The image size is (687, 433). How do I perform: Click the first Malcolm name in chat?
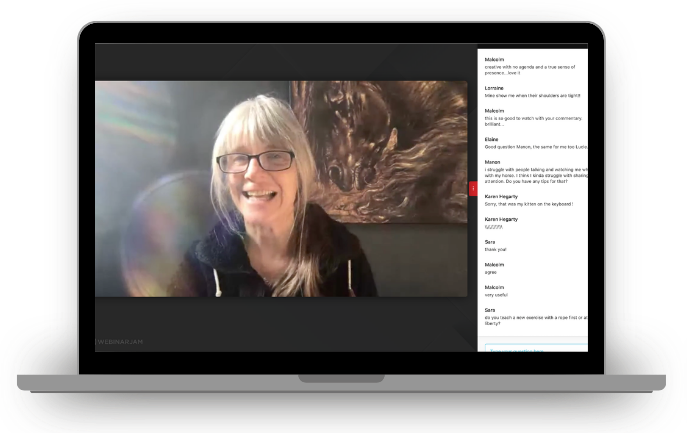pyautogui.click(x=494, y=60)
